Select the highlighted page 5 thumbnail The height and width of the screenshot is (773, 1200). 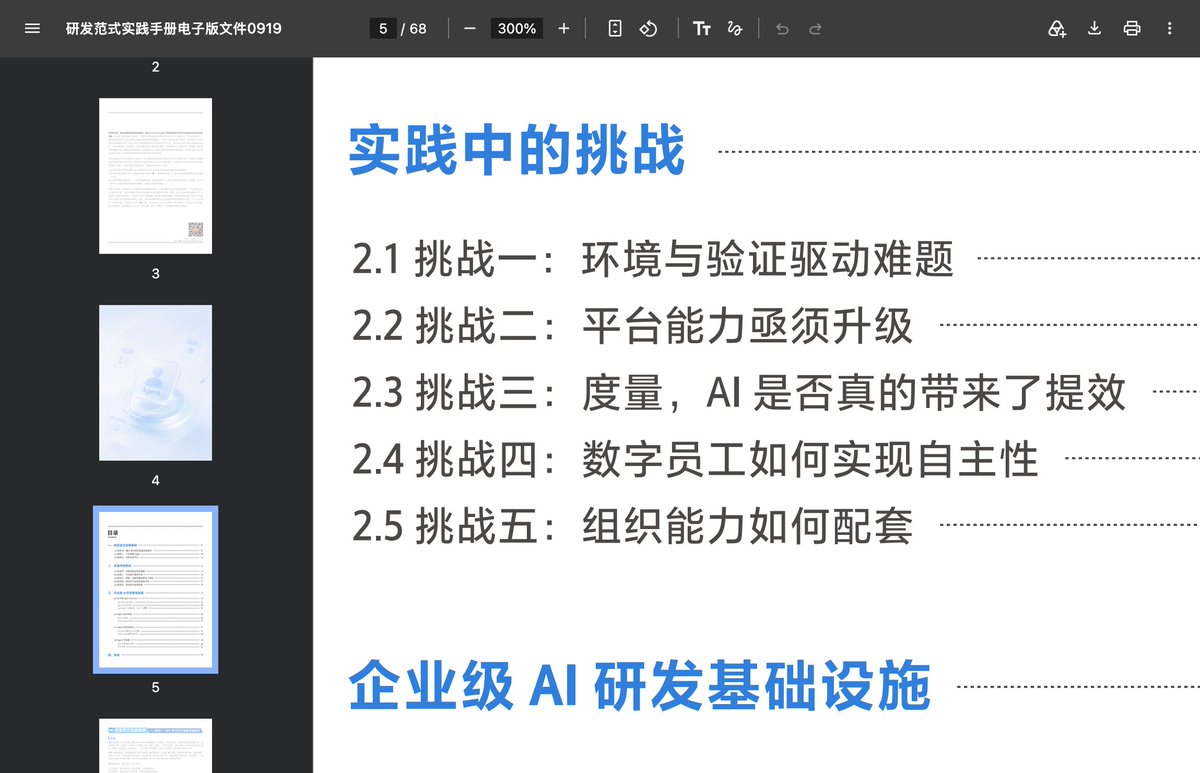pyautogui.click(x=156, y=590)
